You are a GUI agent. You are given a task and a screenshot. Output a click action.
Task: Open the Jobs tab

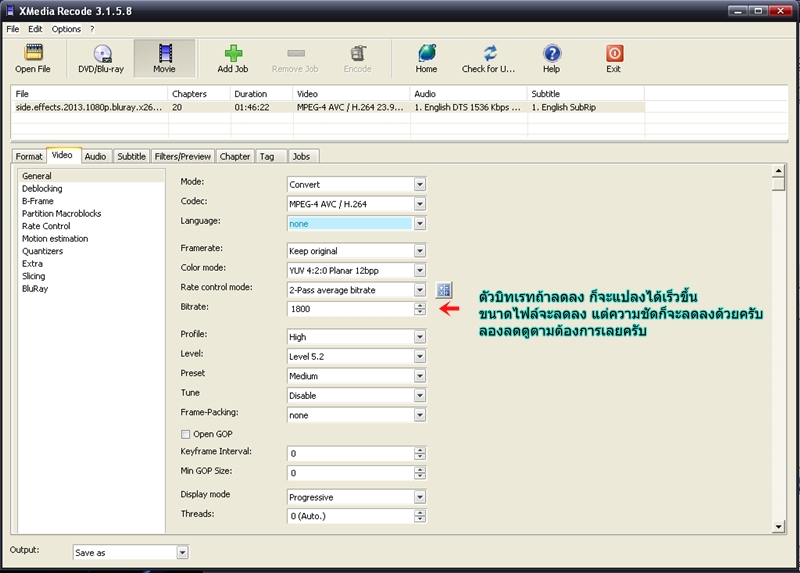click(302, 157)
